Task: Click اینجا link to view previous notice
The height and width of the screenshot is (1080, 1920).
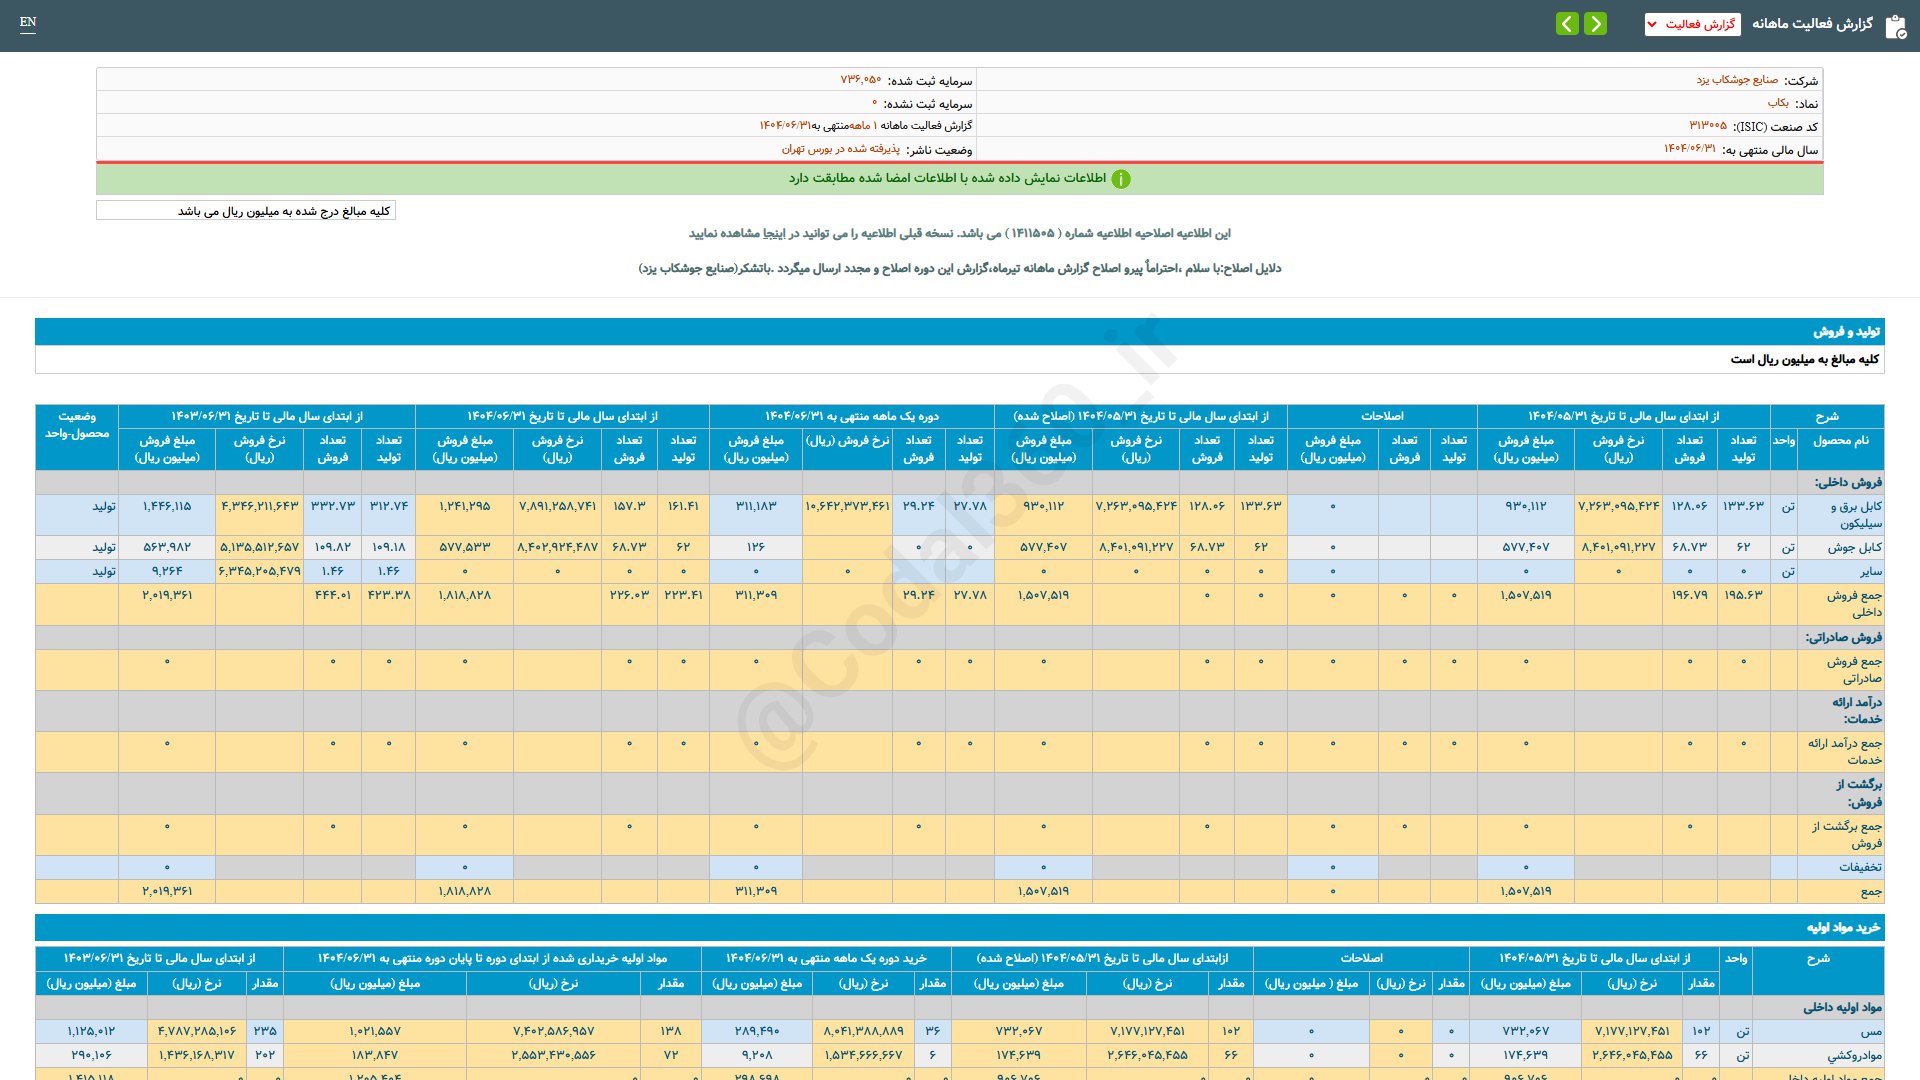Action: [773, 233]
